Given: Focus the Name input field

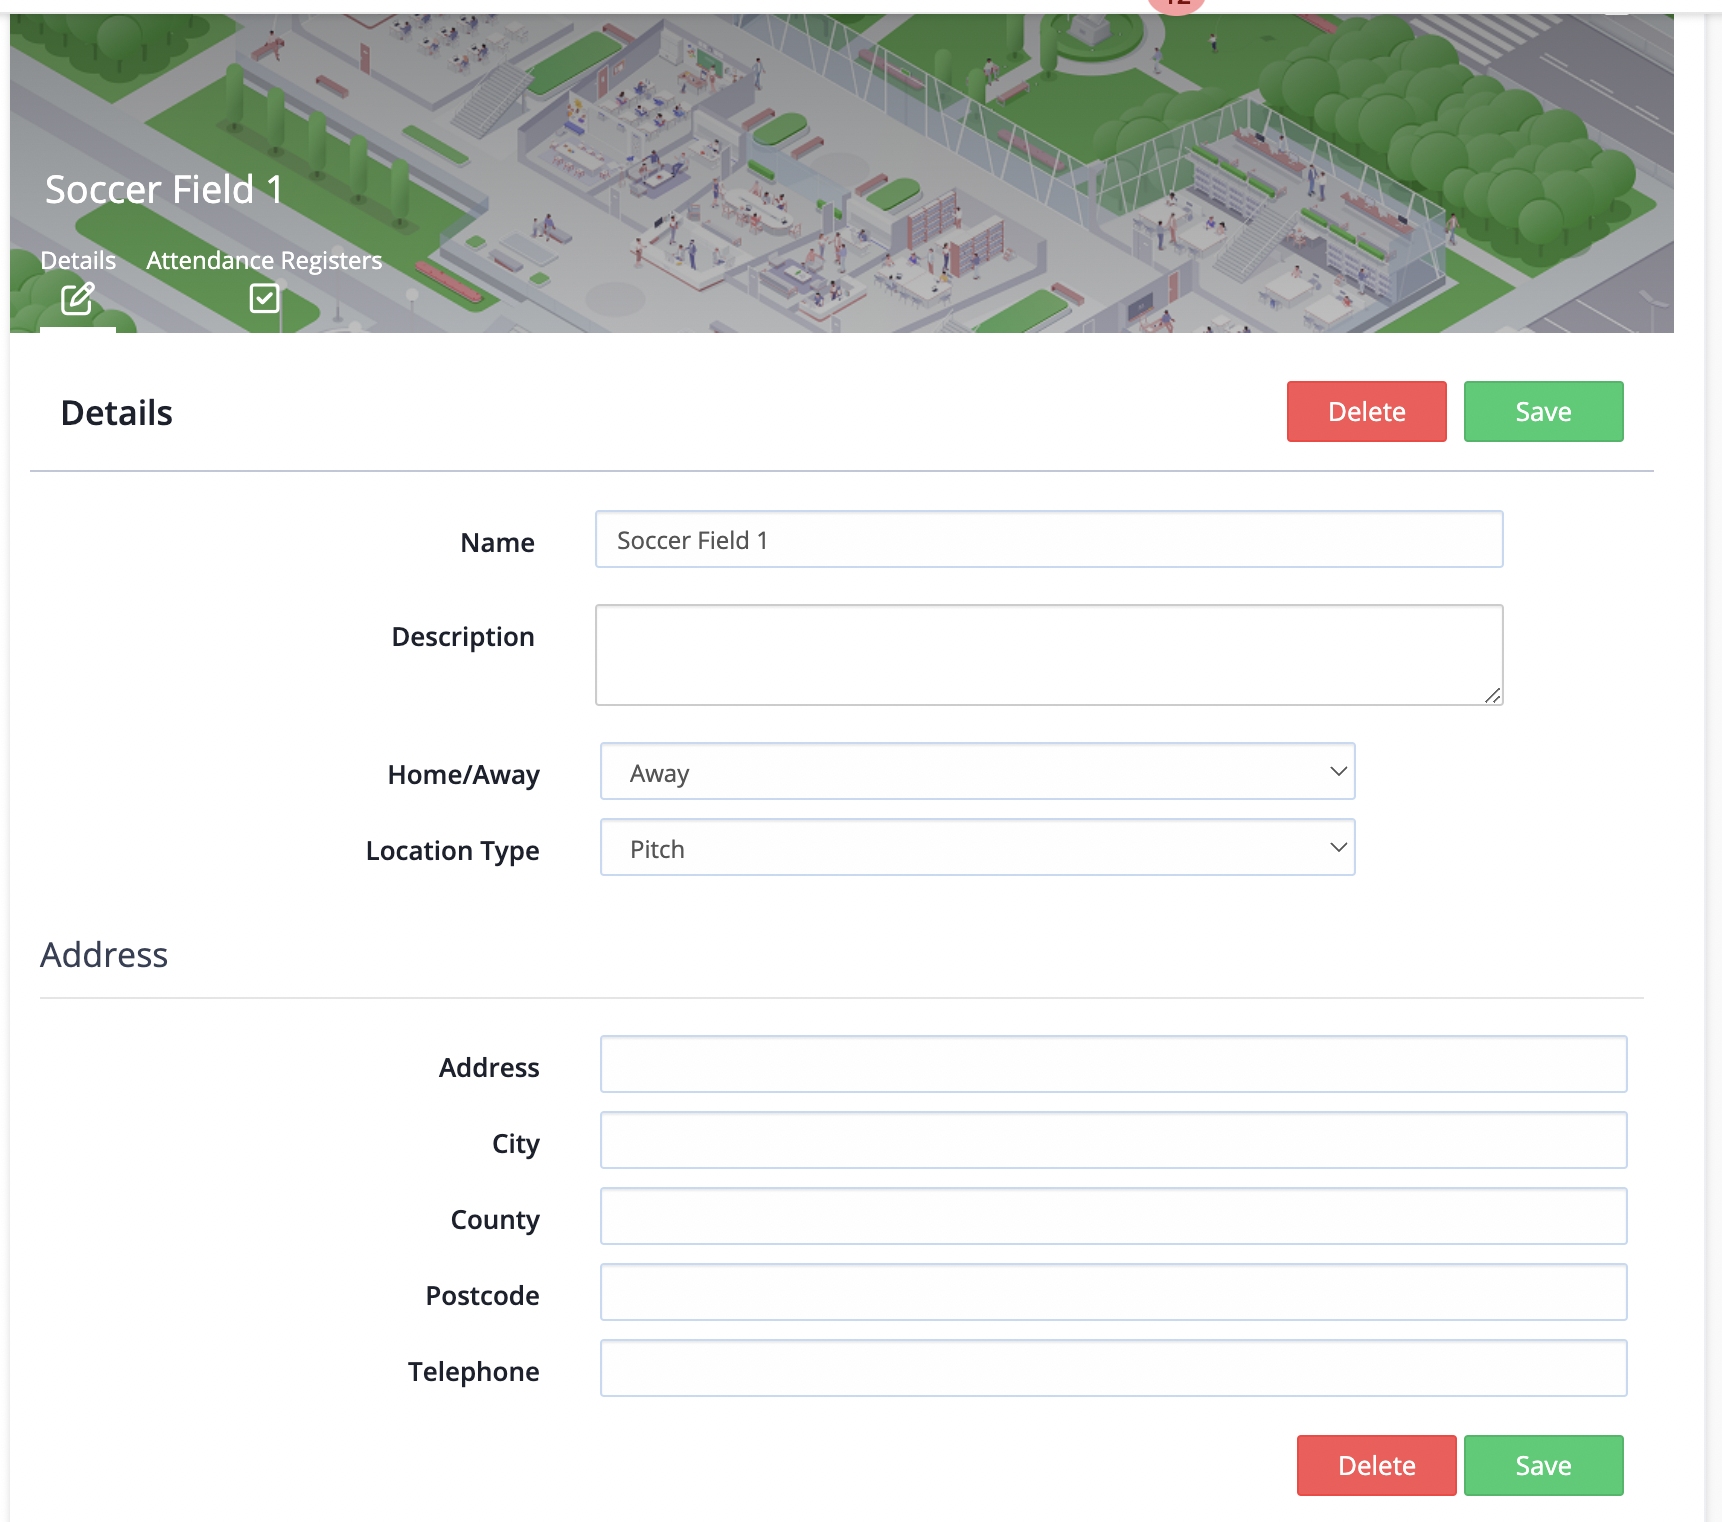Looking at the screenshot, I should point(1049,539).
